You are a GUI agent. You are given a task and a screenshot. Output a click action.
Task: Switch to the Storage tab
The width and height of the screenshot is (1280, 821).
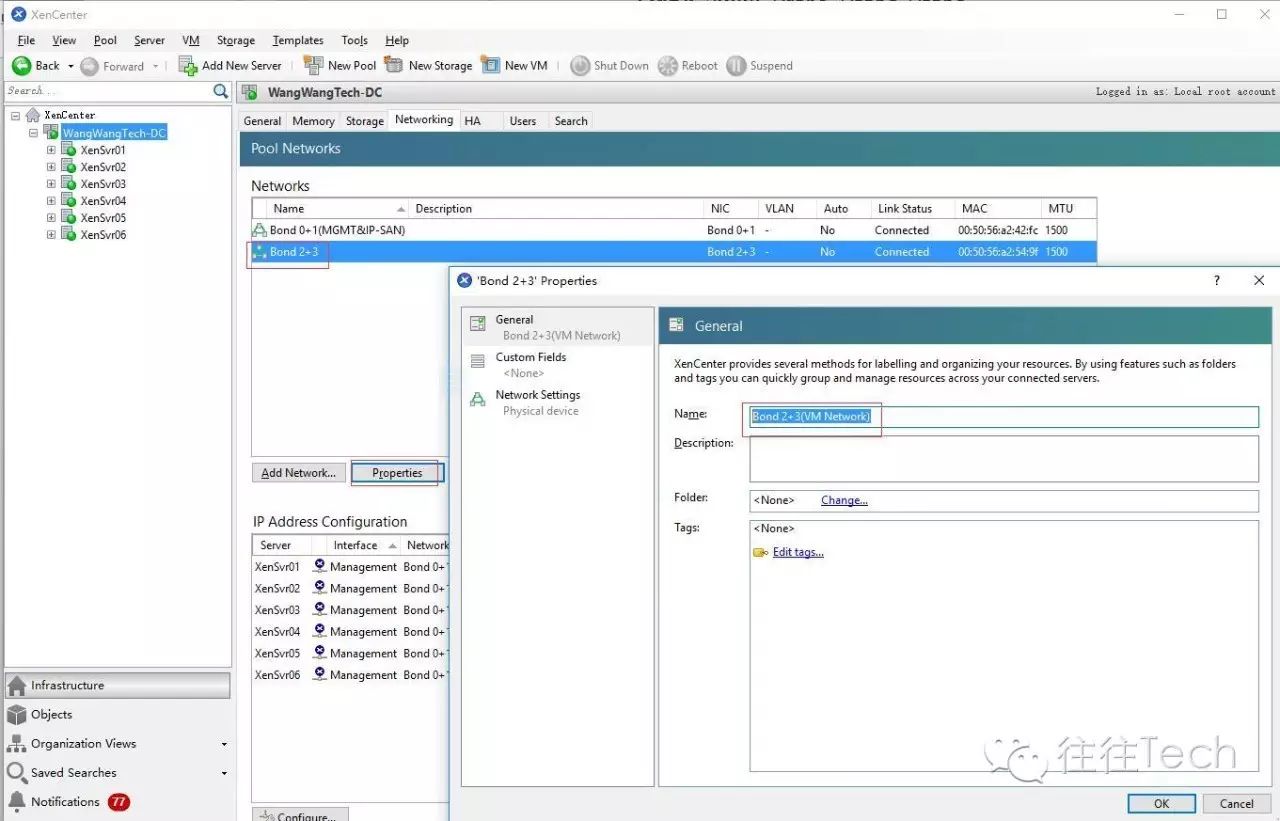365,121
